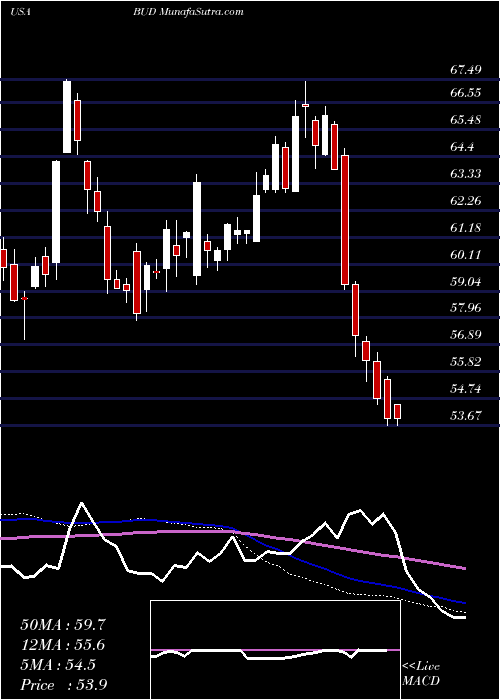The height and width of the screenshot is (700, 500).
Task: Click the large red candle falling from 64.4 to 59.04
Action: coord(345,220)
